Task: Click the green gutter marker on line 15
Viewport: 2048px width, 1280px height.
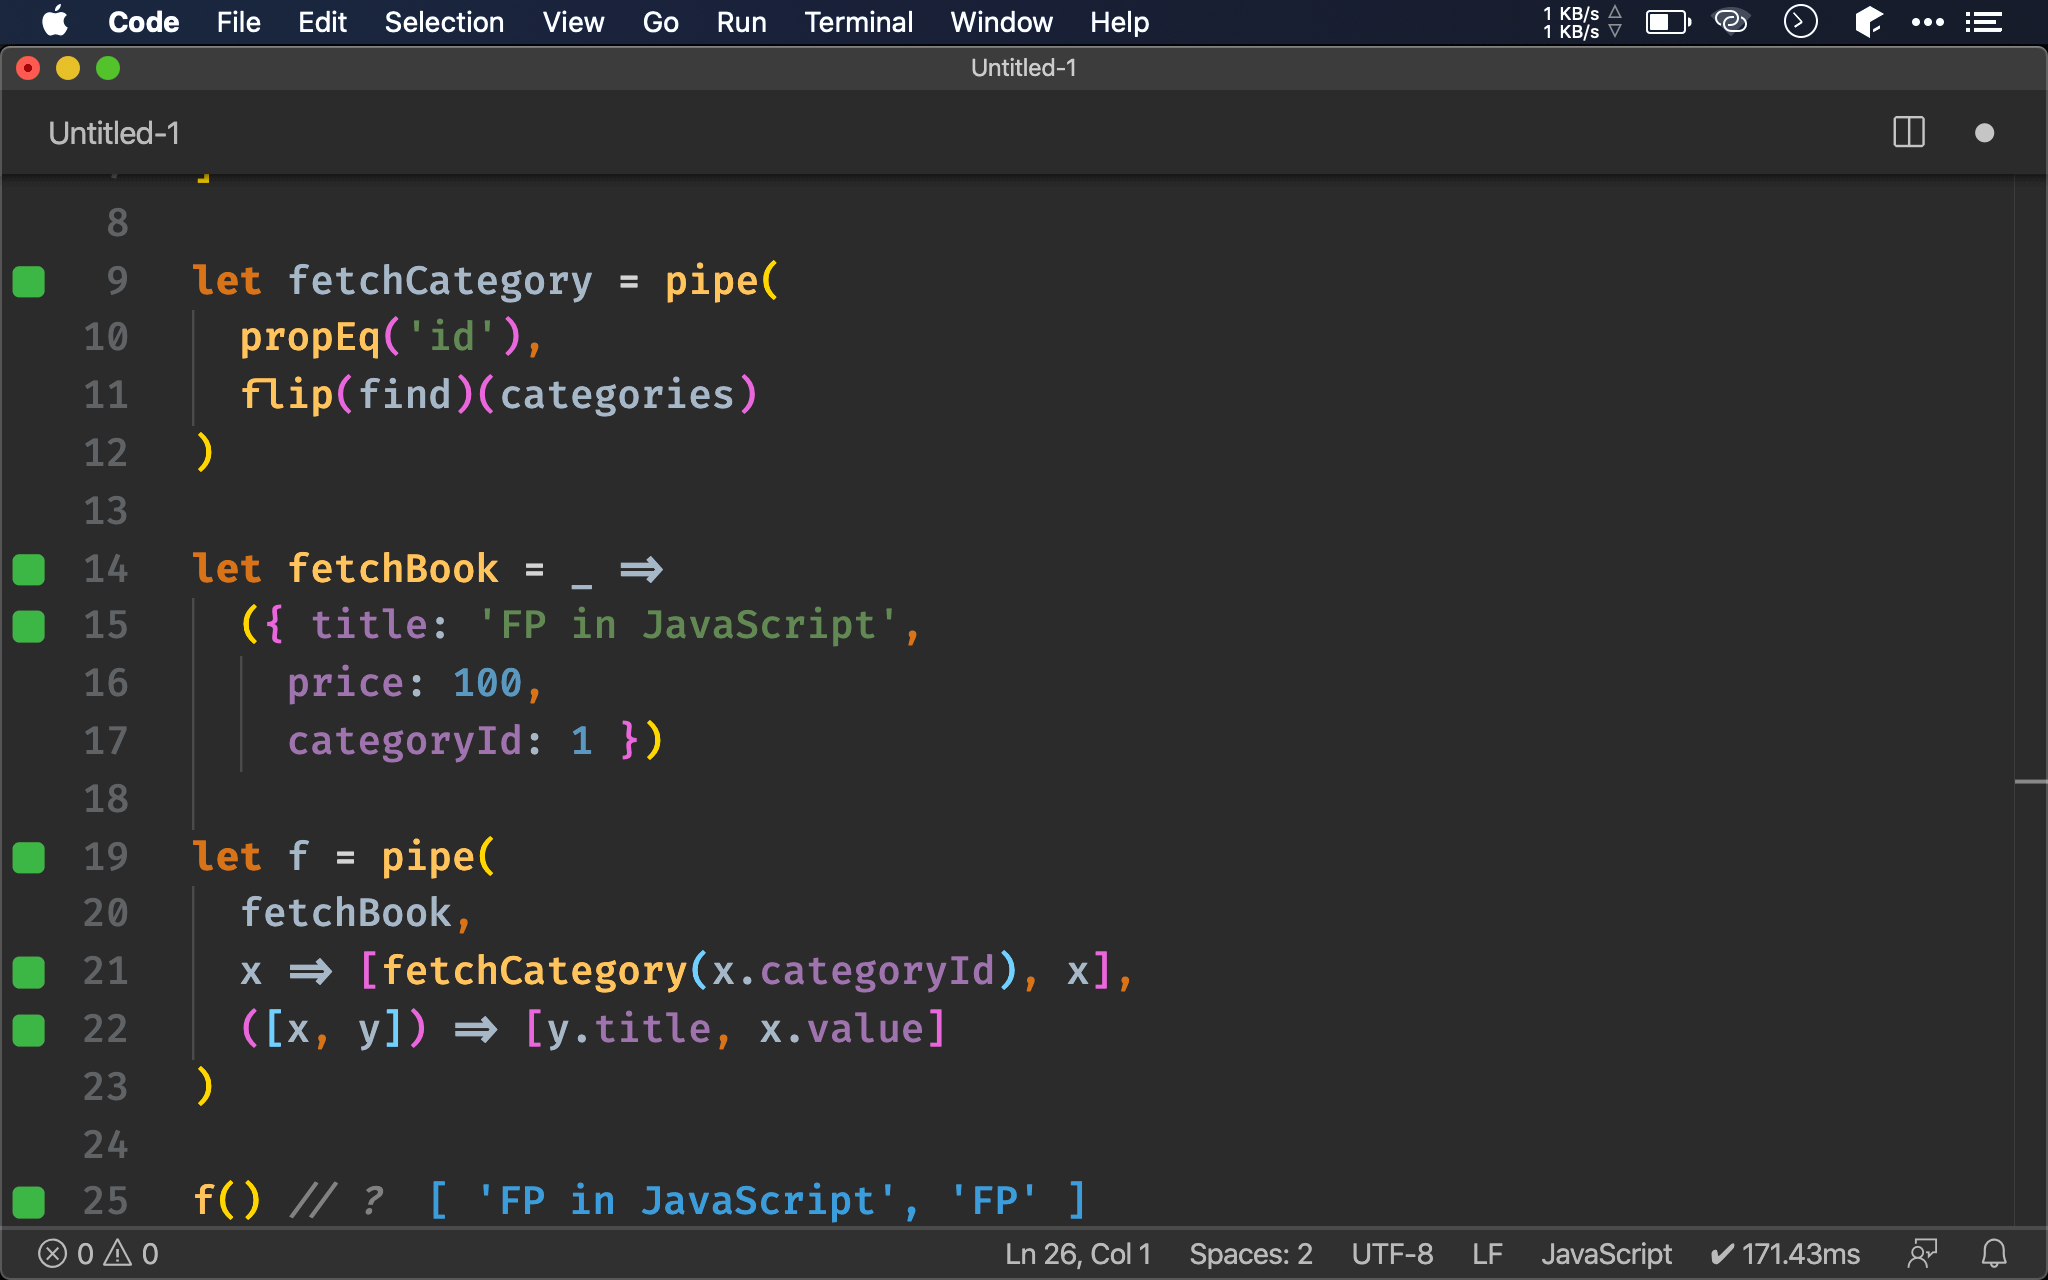Action: 29,626
